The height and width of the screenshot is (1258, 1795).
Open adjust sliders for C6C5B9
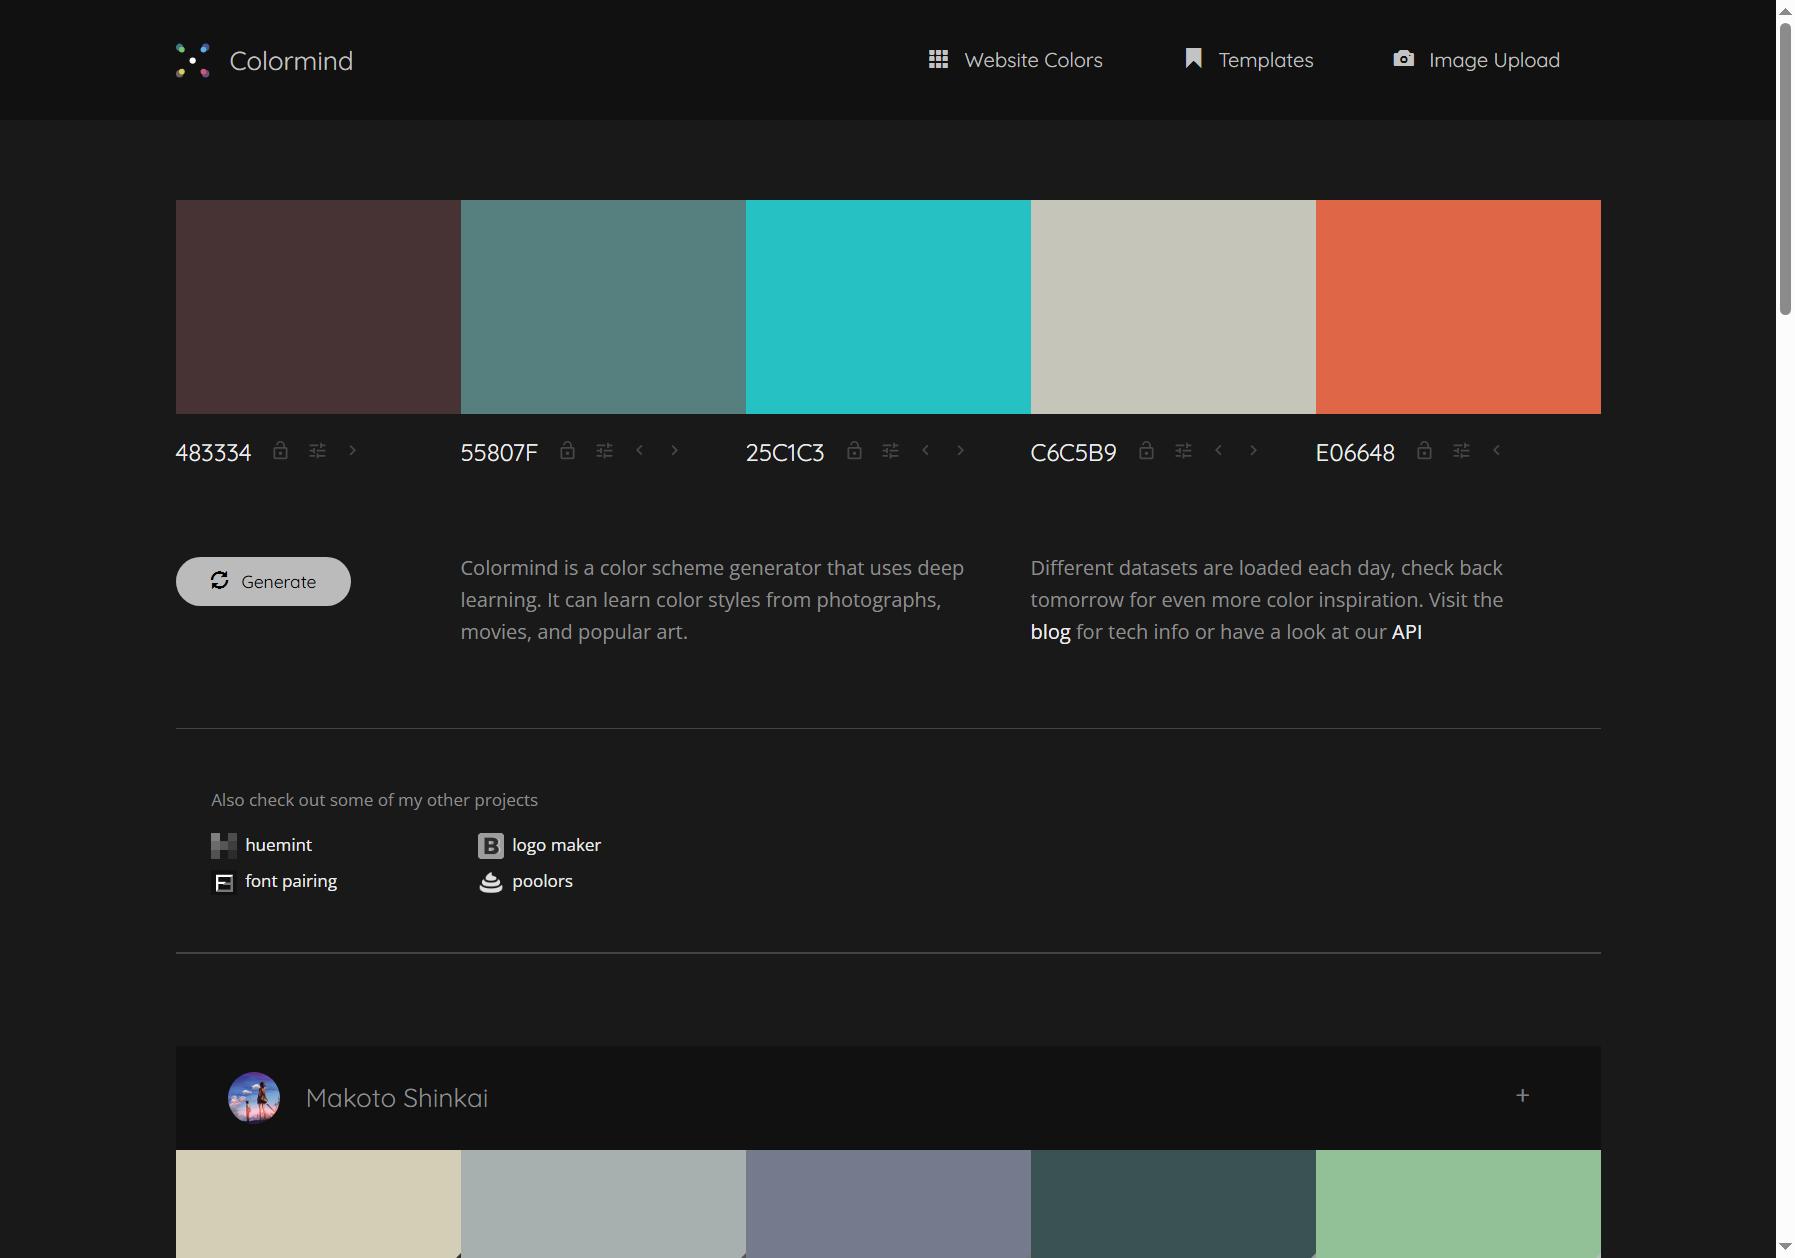tap(1183, 451)
